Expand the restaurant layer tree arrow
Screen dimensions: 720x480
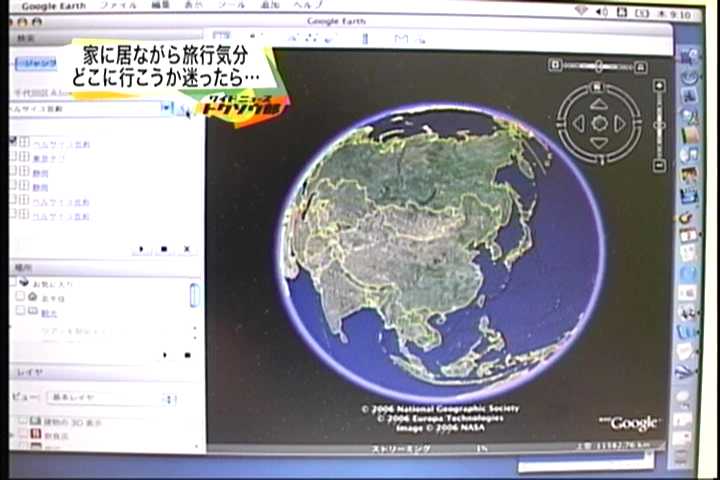click(x=11, y=434)
